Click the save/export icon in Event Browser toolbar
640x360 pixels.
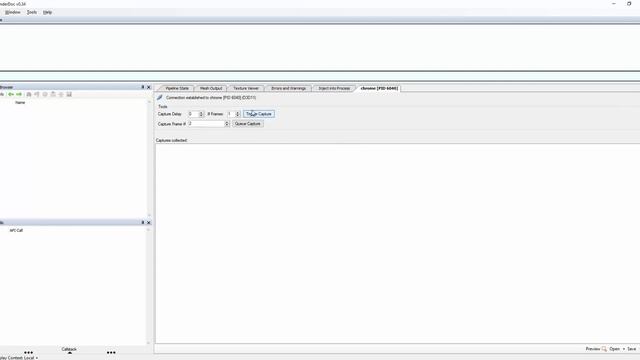coord(69,94)
